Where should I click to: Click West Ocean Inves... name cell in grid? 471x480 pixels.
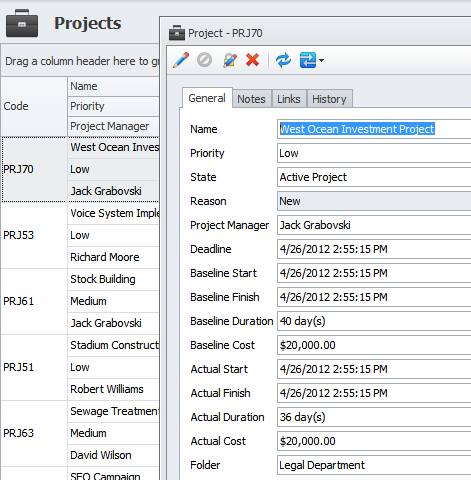[x=113, y=147]
